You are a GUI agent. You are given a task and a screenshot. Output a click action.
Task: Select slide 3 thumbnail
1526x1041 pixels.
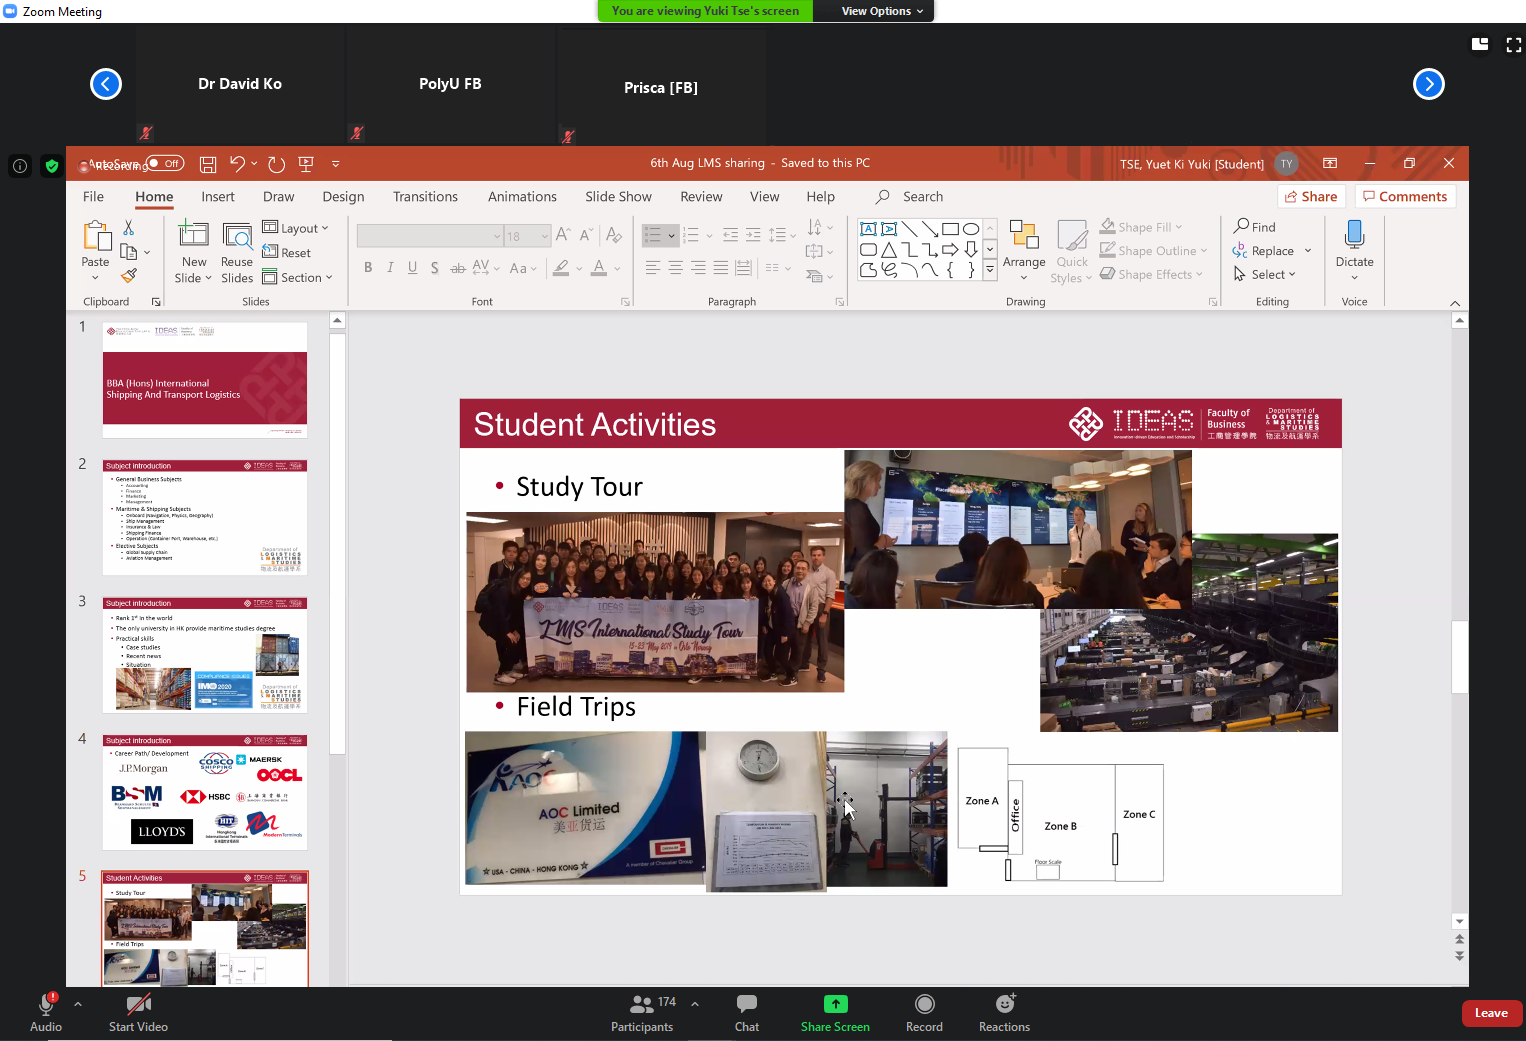click(x=205, y=655)
